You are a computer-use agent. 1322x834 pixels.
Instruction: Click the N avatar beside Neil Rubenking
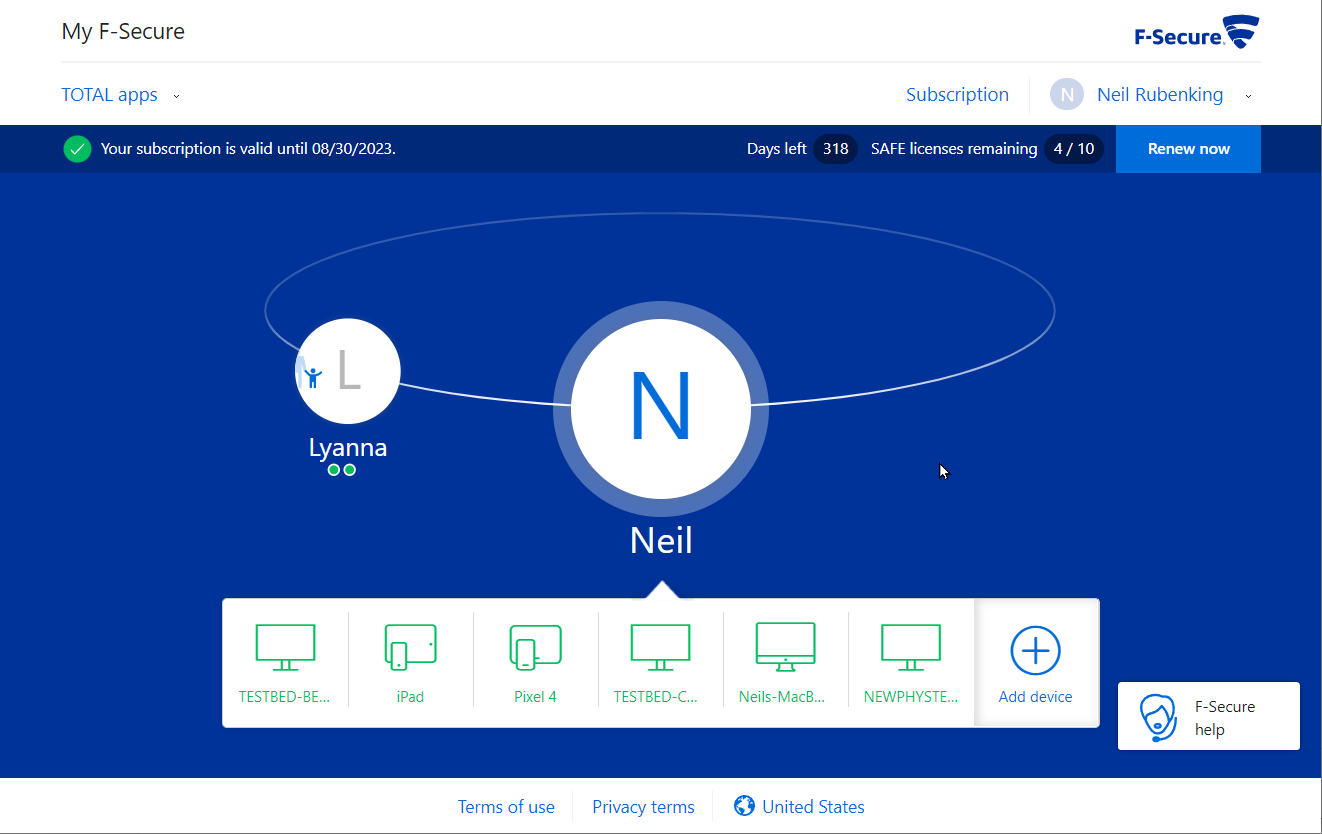pos(1067,95)
